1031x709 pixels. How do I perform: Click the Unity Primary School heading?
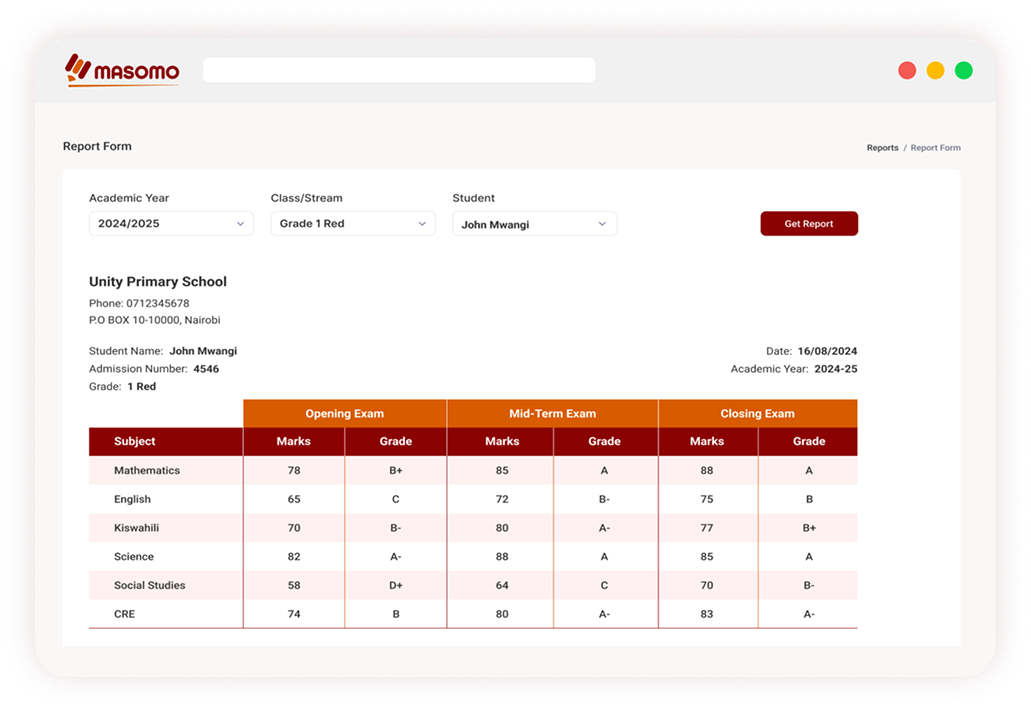pyautogui.click(x=158, y=282)
